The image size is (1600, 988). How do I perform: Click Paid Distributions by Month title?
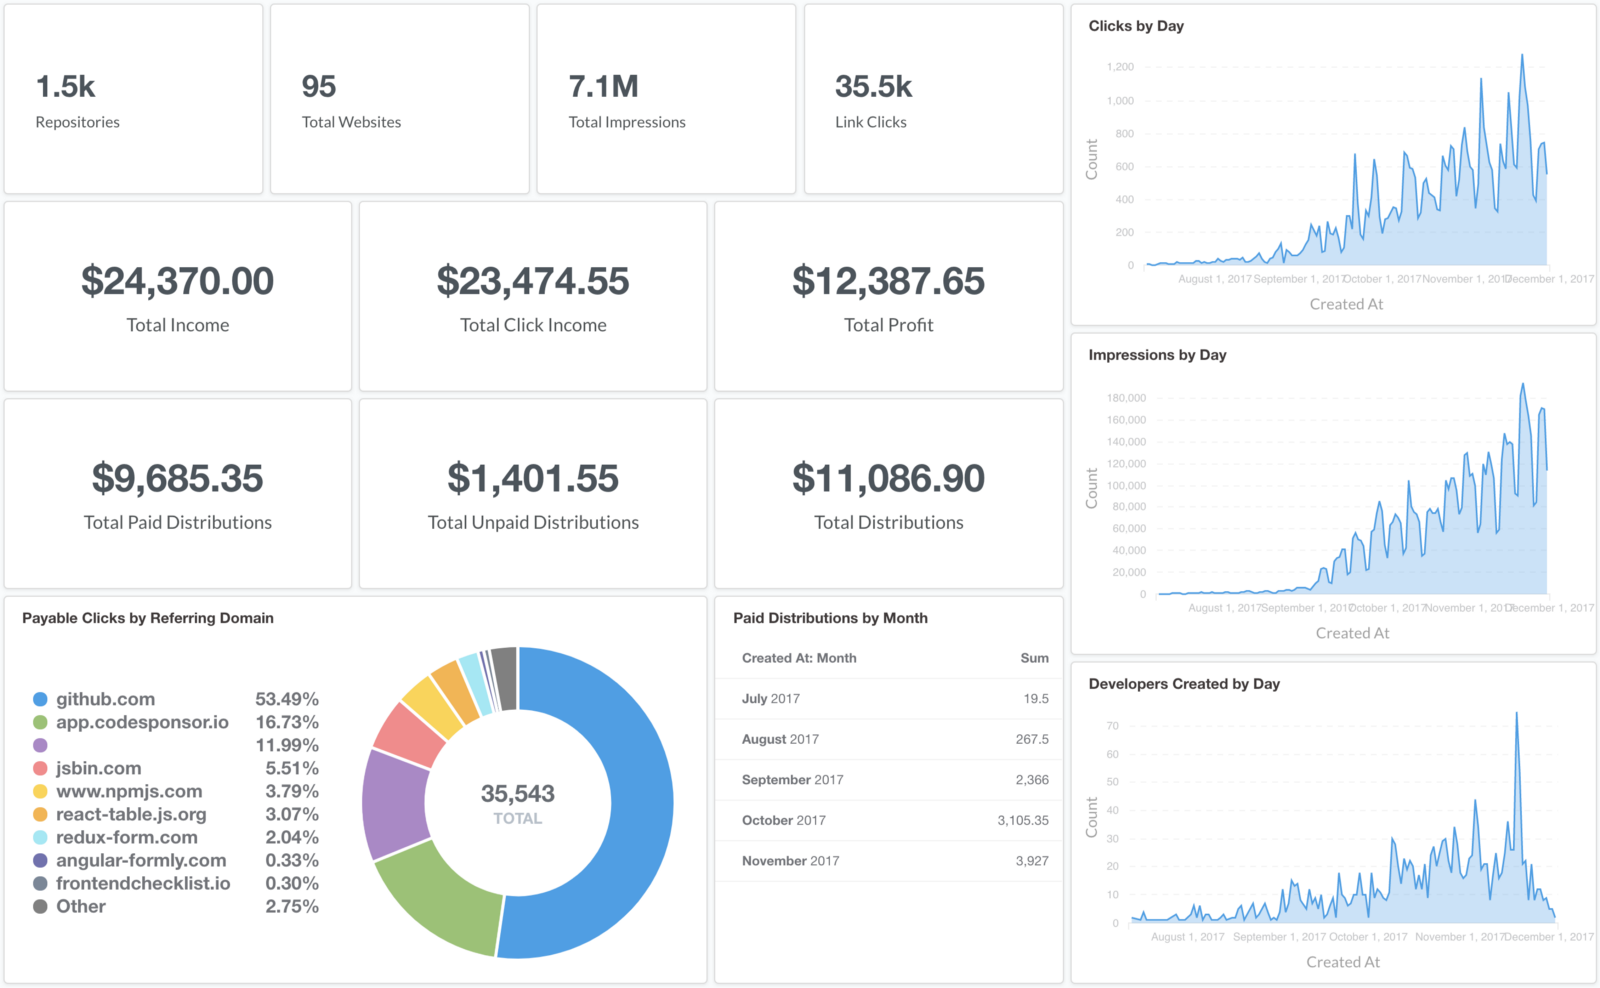click(830, 618)
